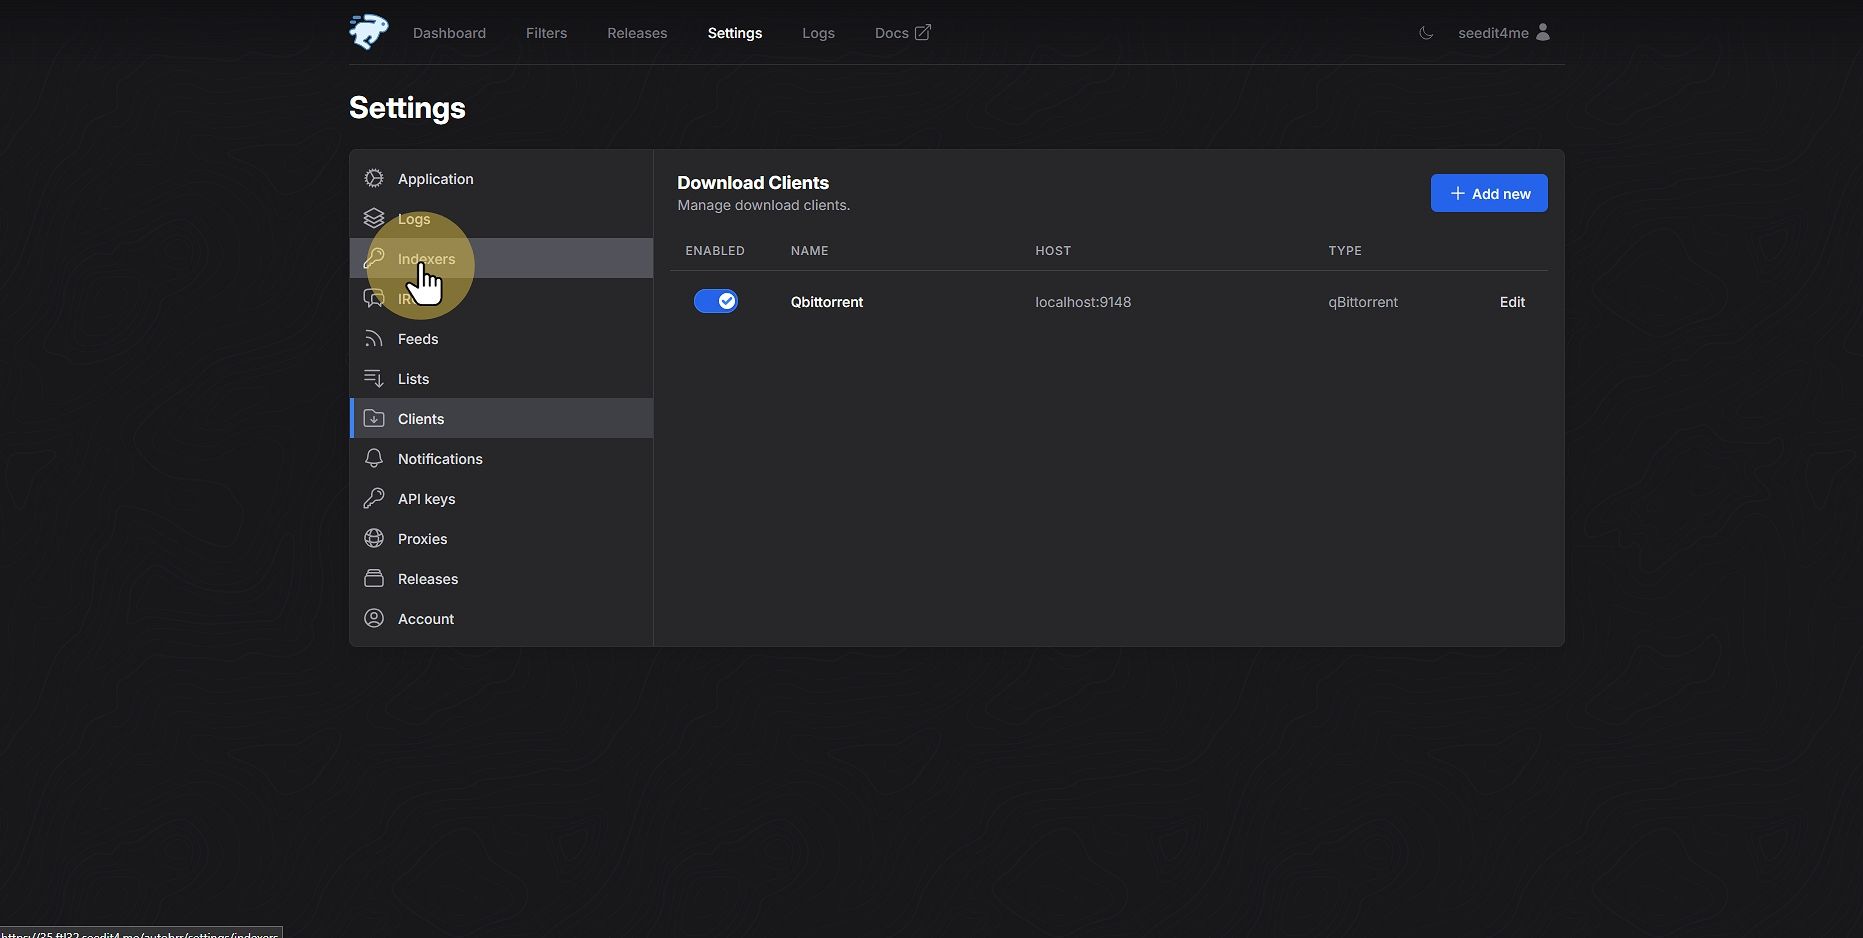
Task: Click the Application gear icon
Action: 374,178
